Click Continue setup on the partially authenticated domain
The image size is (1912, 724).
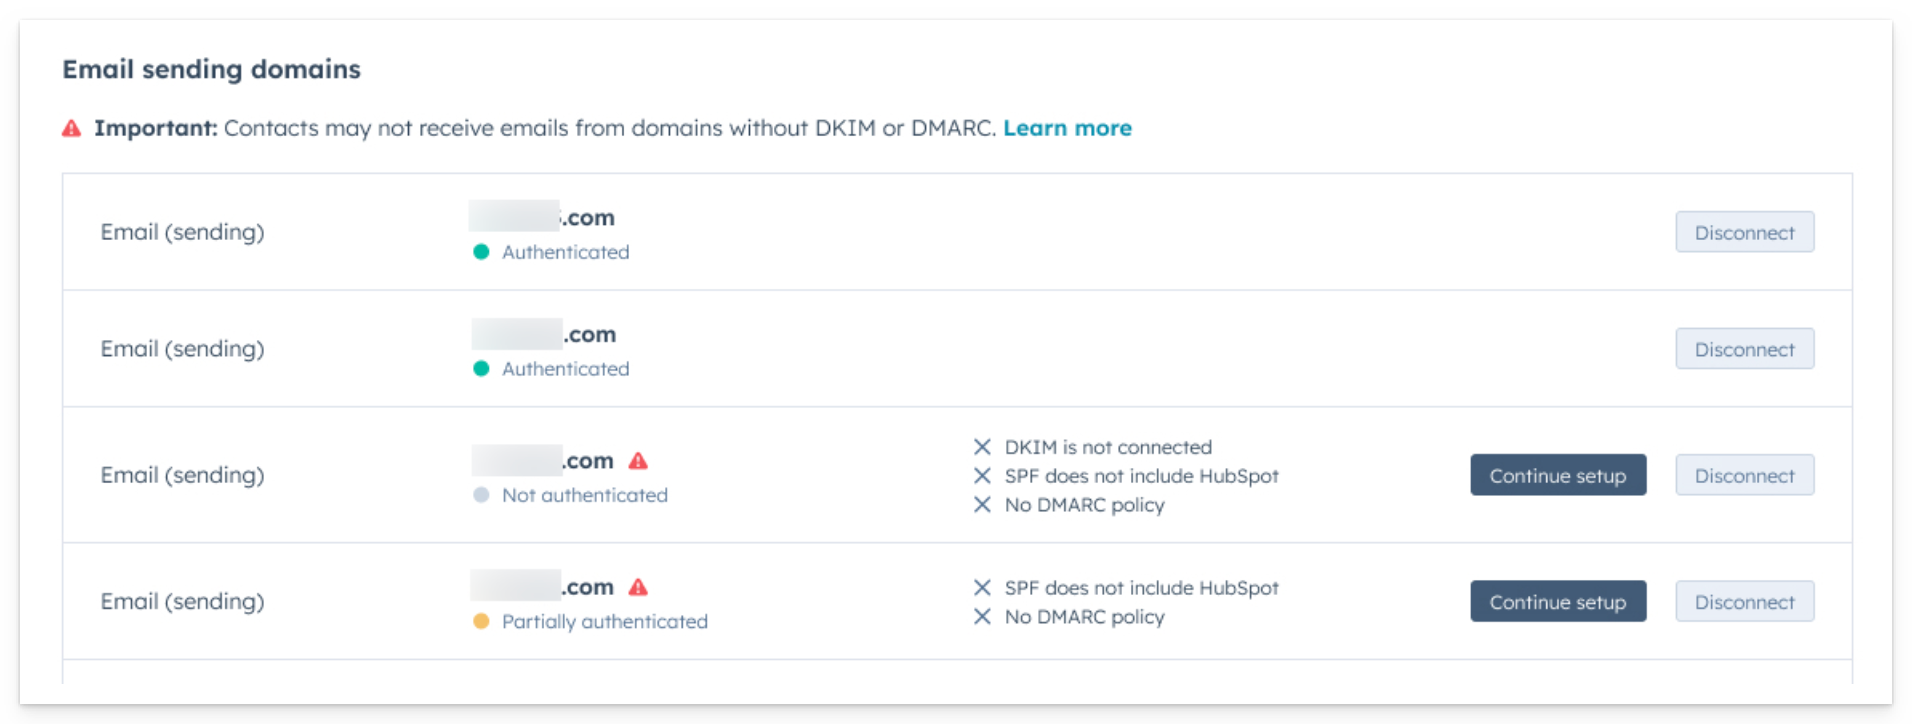click(1557, 601)
